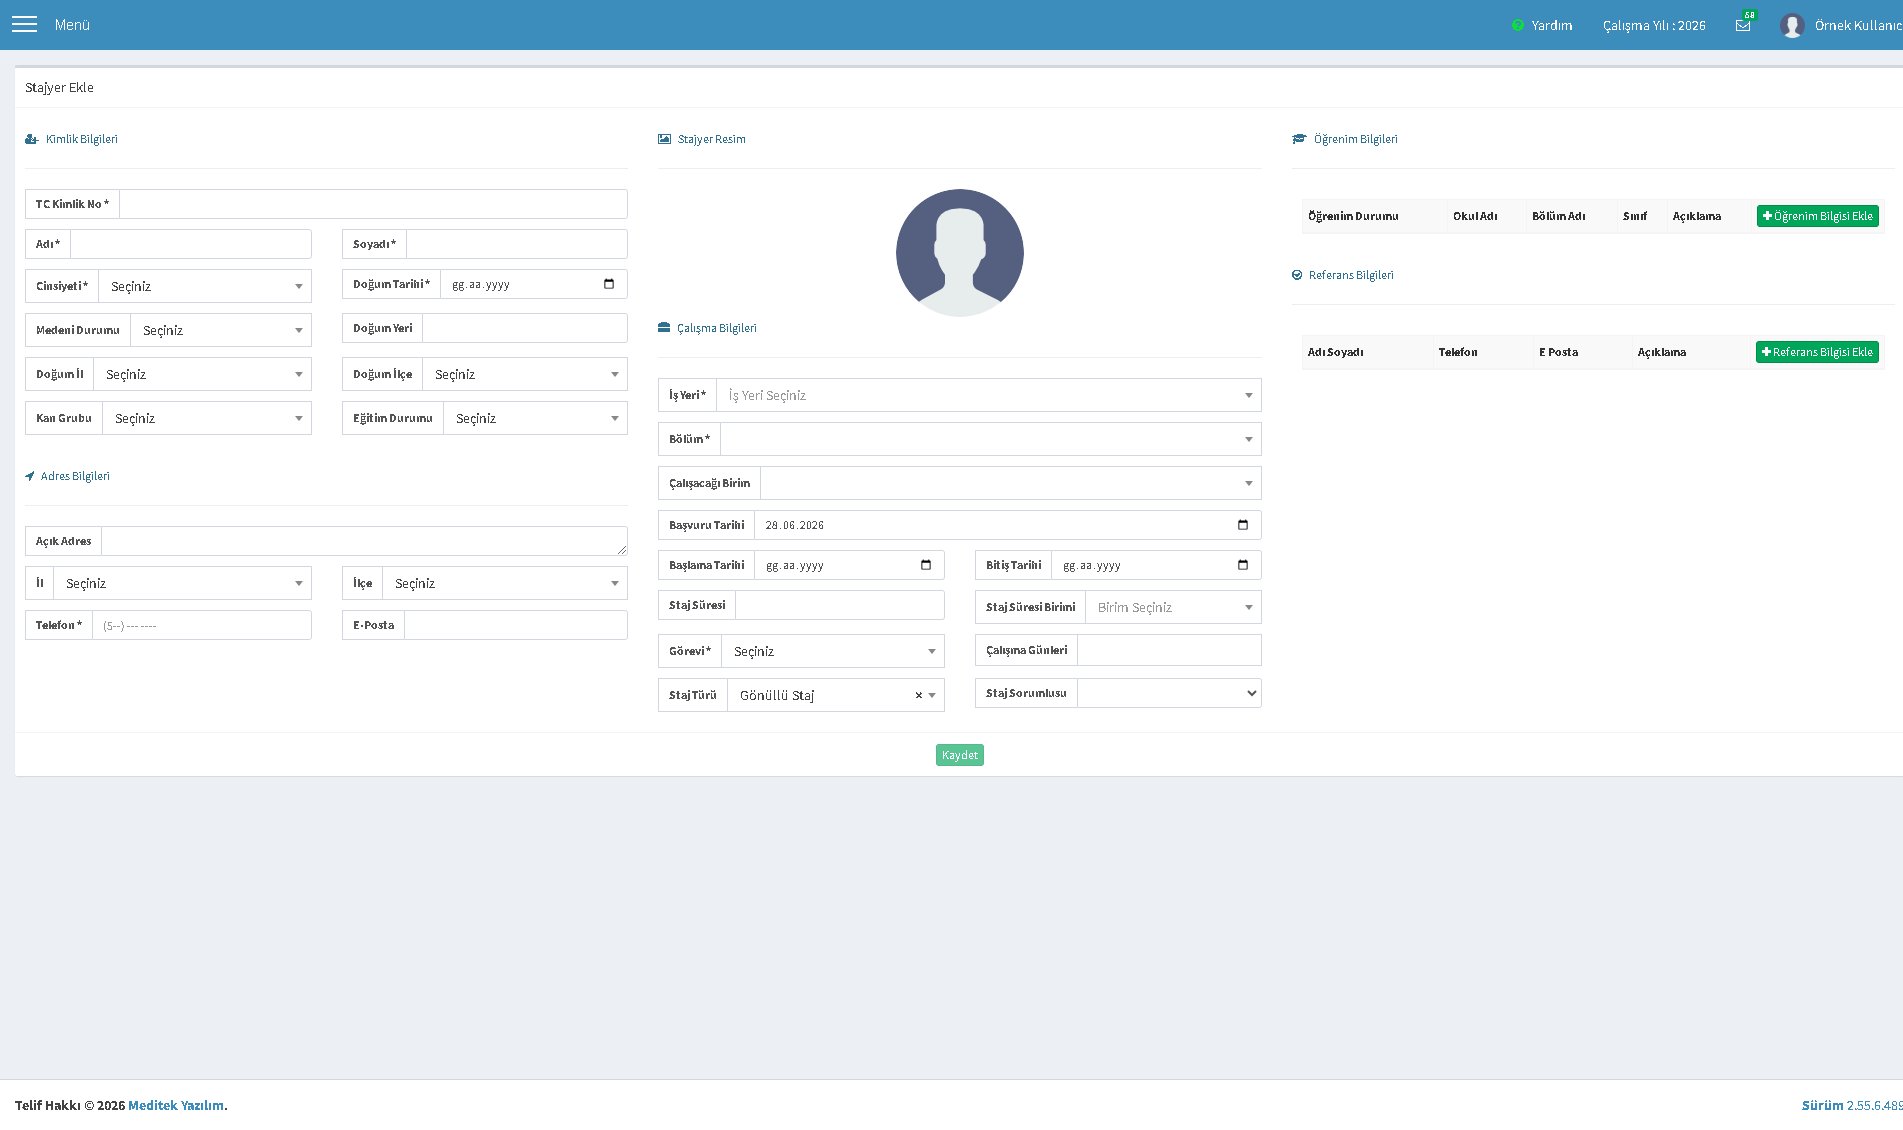1903x1130 pixels.
Task: Expand the Cinsiyeti dropdown
Action: pos(205,286)
